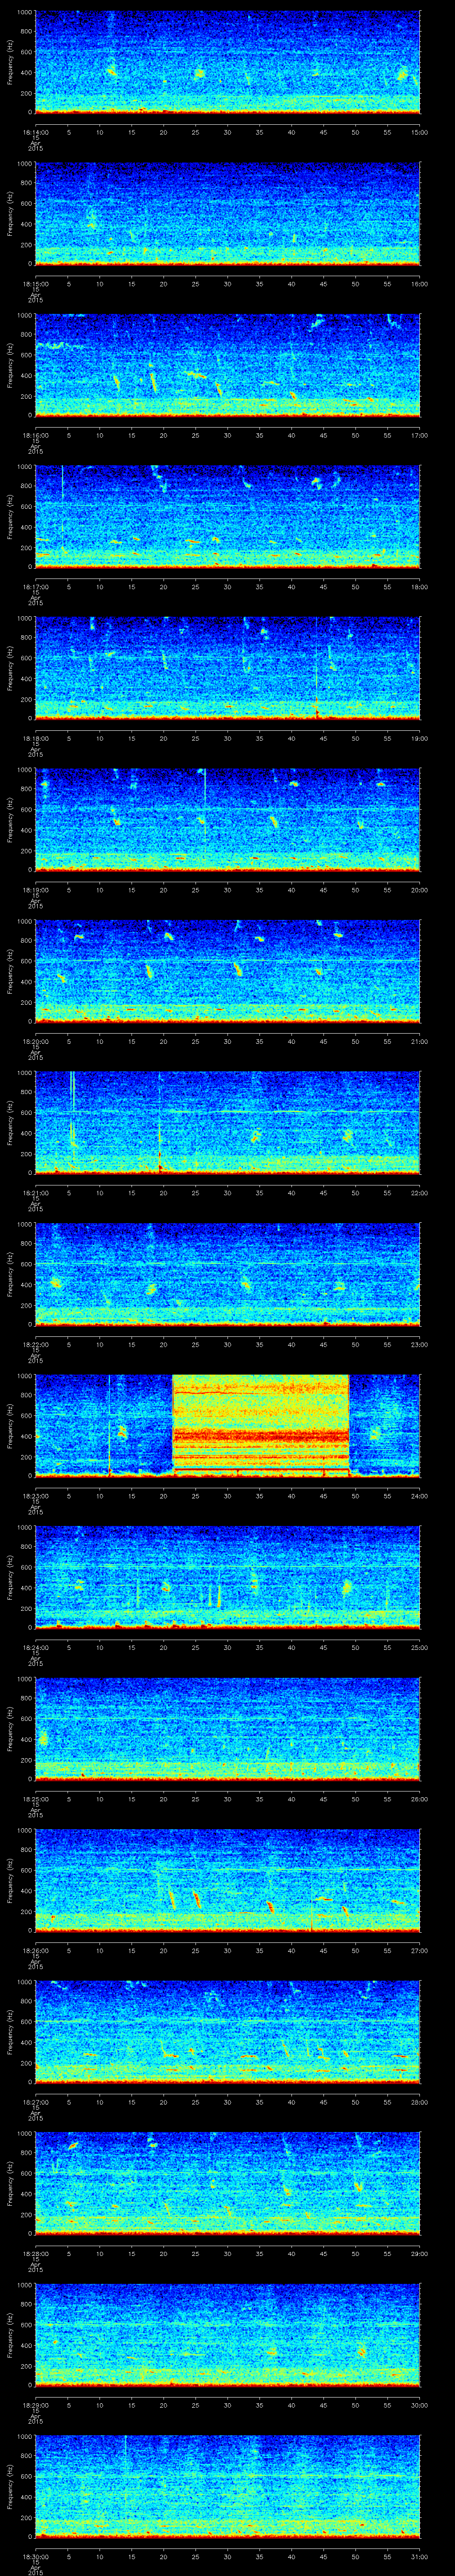Click Frequency (Hz) axis label of 18:14:00 panel

click(x=10, y=62)
